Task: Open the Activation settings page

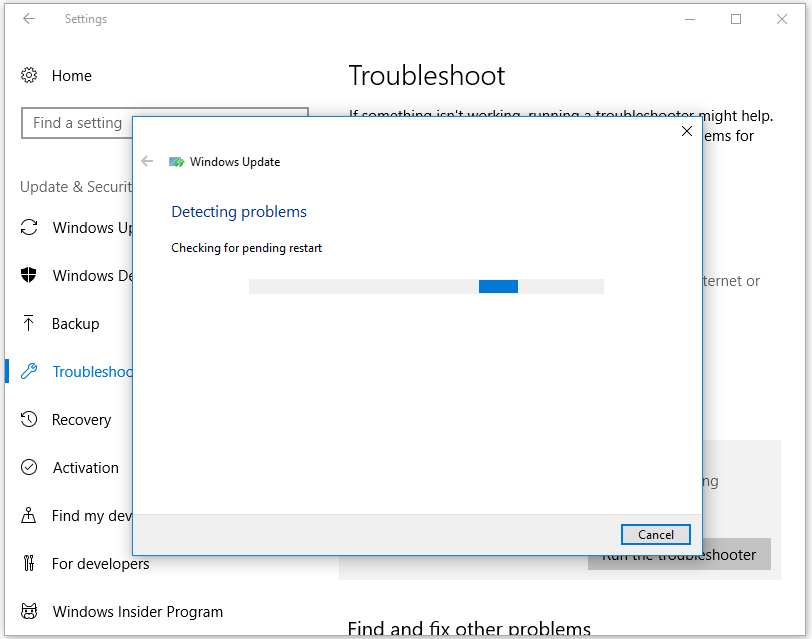Action: click(86, 468)
